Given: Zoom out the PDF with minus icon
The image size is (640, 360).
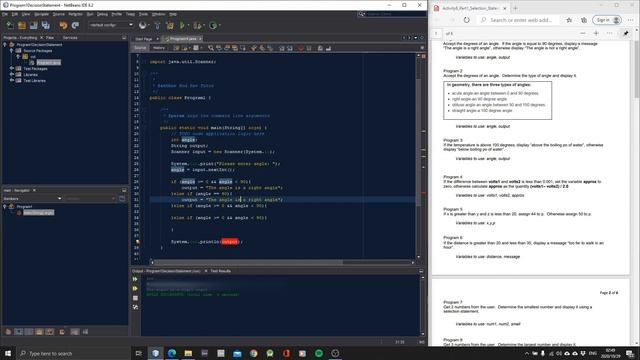Looking at the screenshot, I should (582, 33).
